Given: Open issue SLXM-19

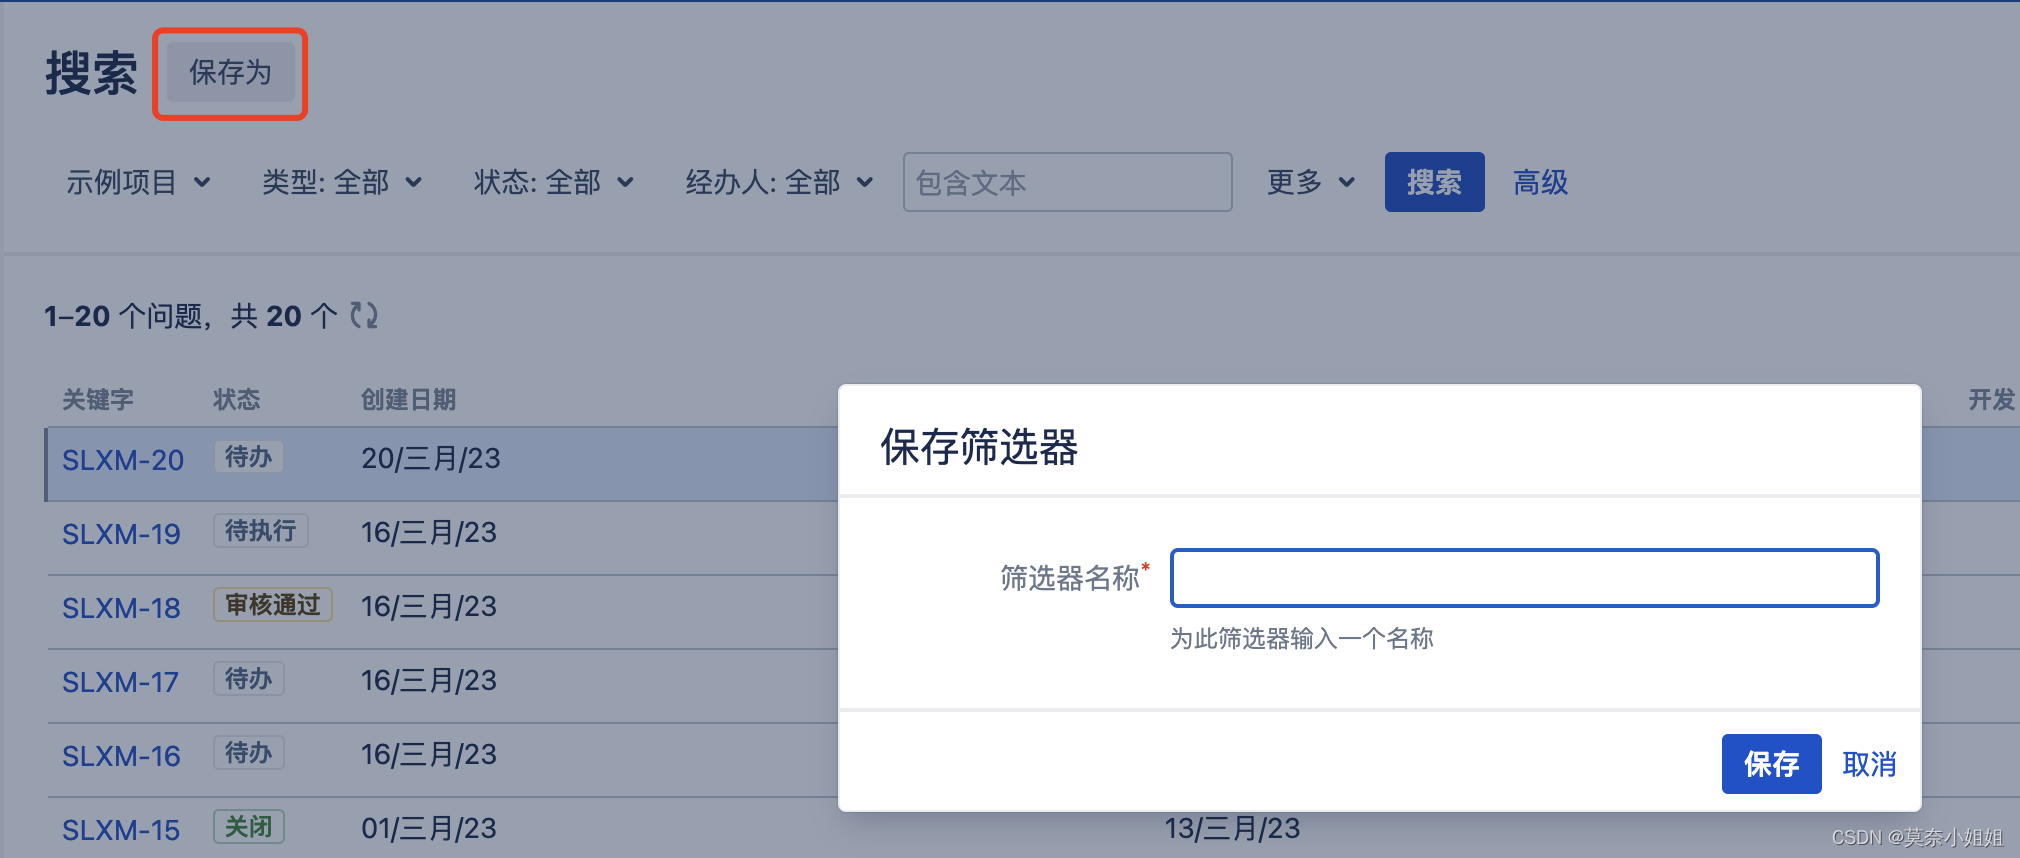Looking at the screenshot, I should pos(121,534).
